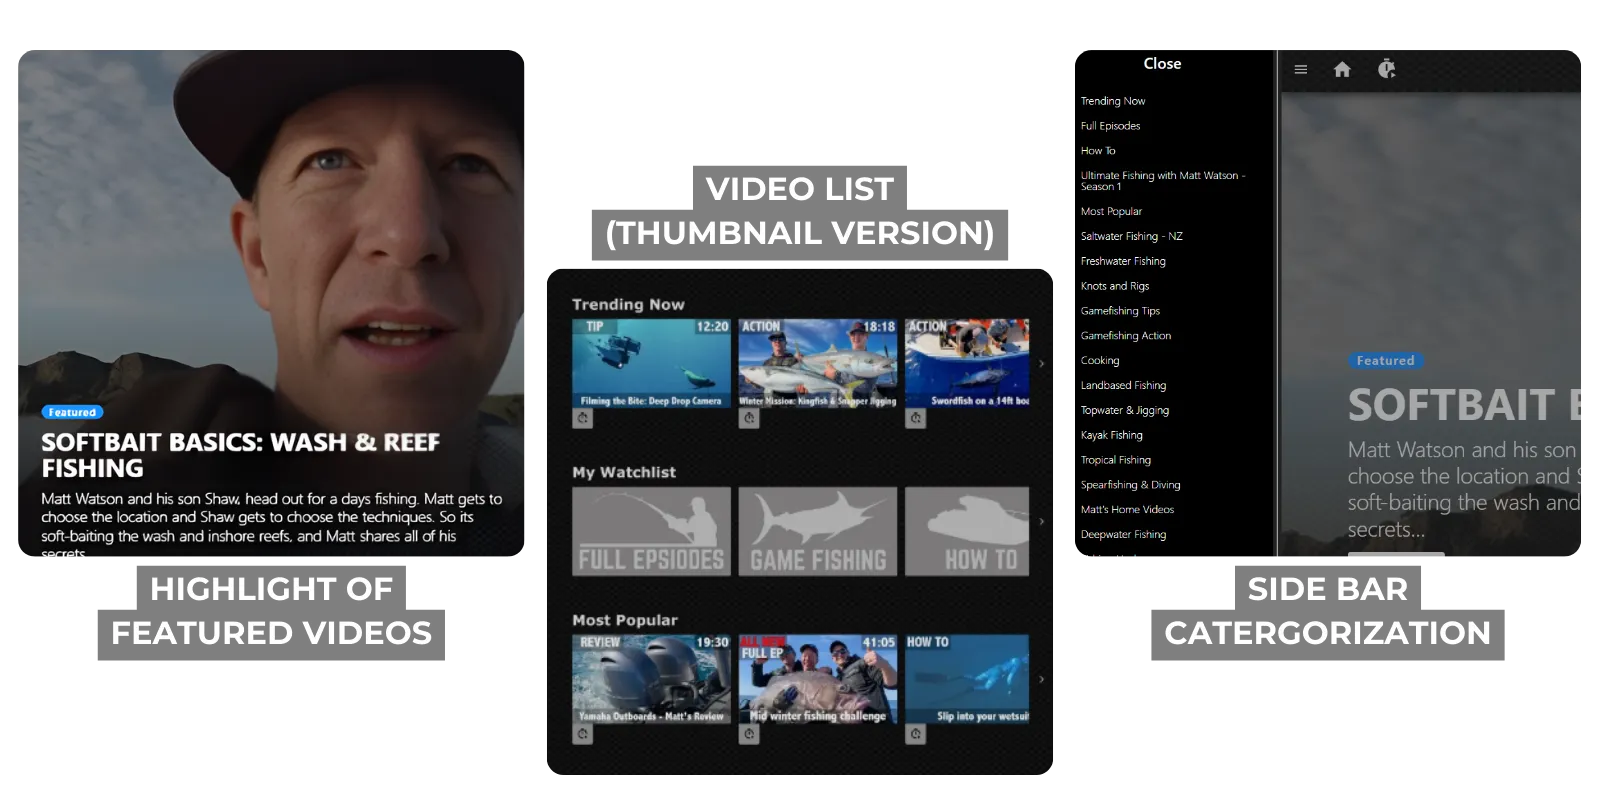Add Mid winter fishing challenge to watchlist
1600x800 pixels.
click(749, 735)
